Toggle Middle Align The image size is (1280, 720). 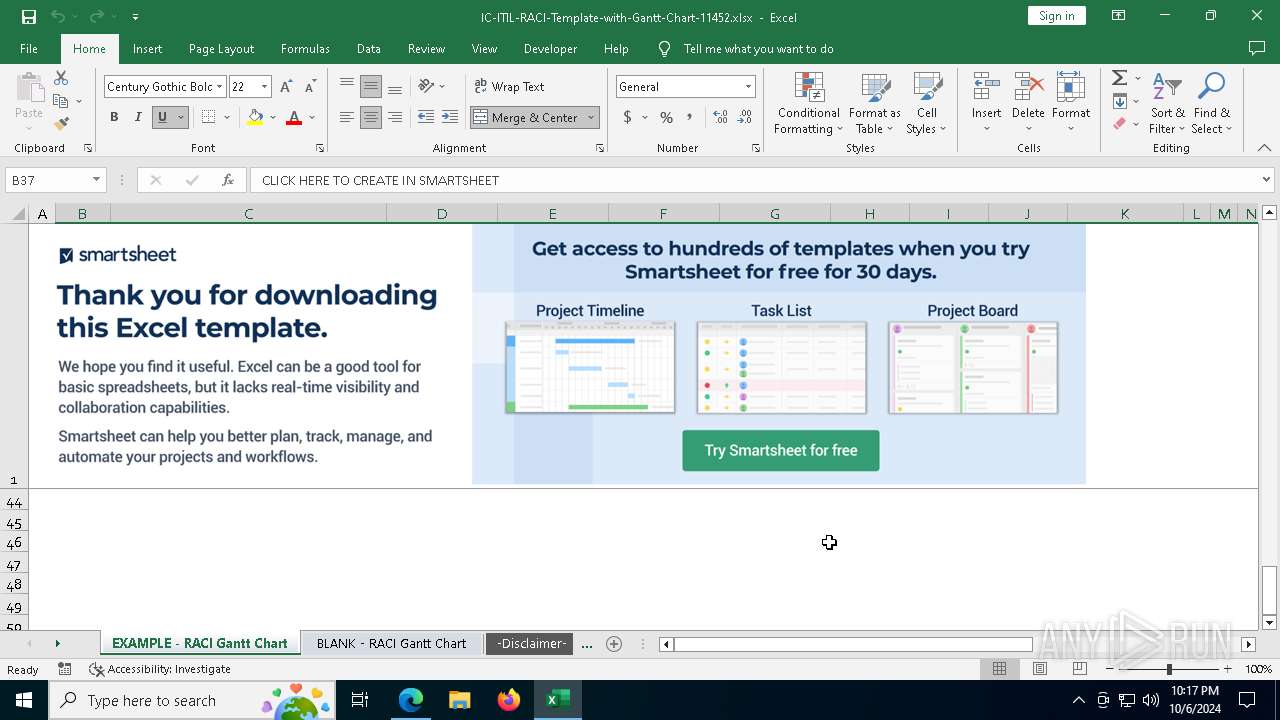(371, 86)
